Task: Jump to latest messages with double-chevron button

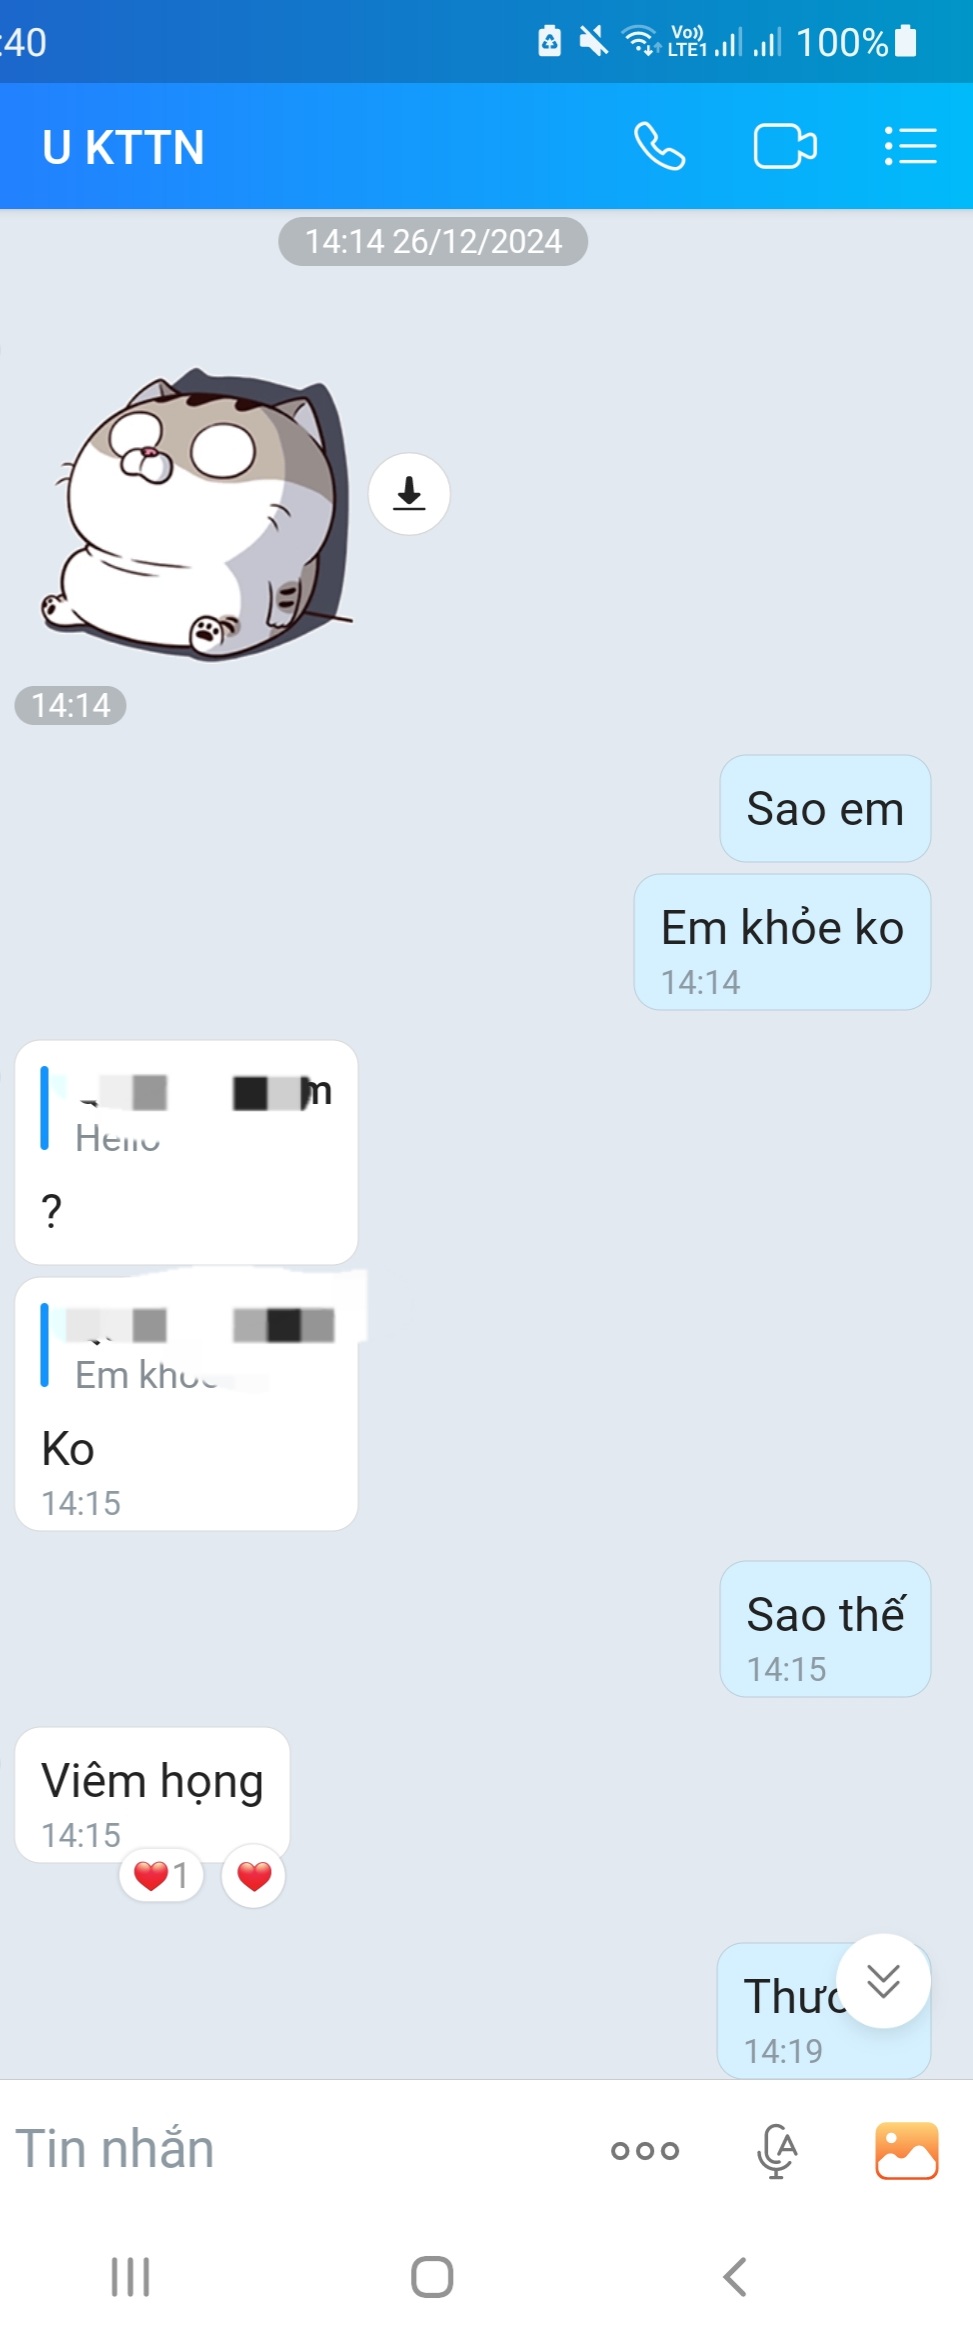Action: pos(883,1981)
